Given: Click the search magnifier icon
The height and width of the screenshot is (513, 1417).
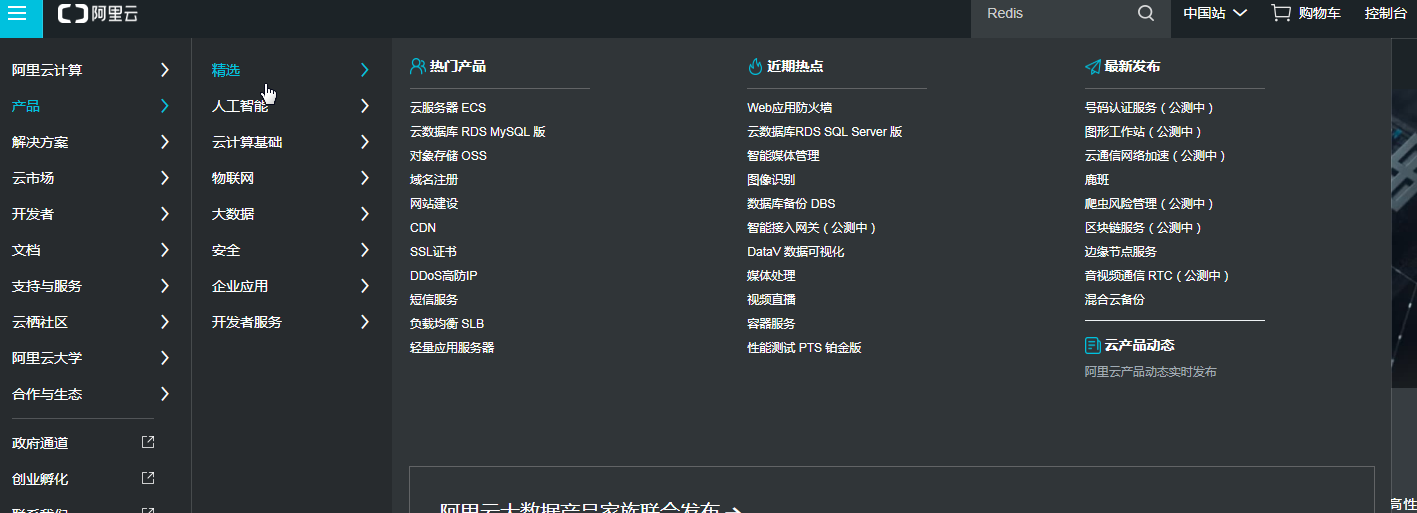Looking at the screenshot, I should (1146, 14).
